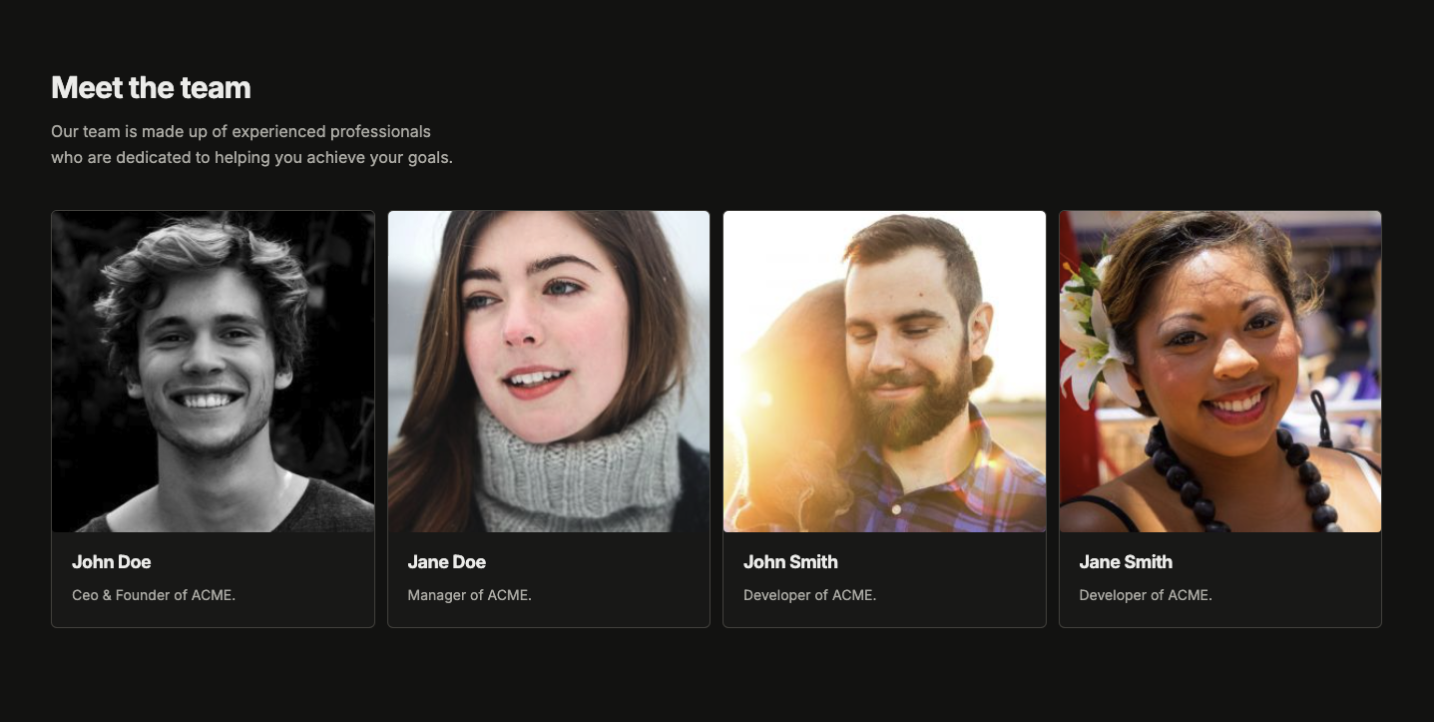
Task: Click the "Meet the team" heading
Action: point(151,88)
